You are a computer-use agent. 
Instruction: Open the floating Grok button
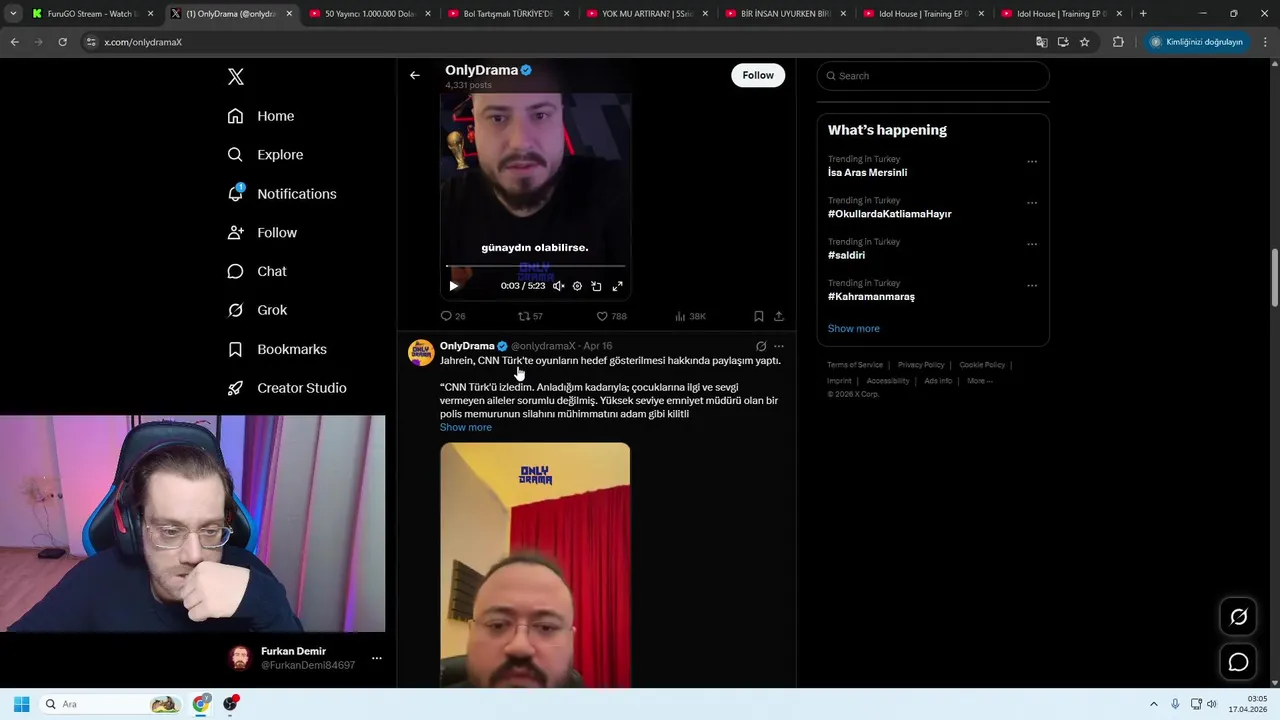[1238, 617]
